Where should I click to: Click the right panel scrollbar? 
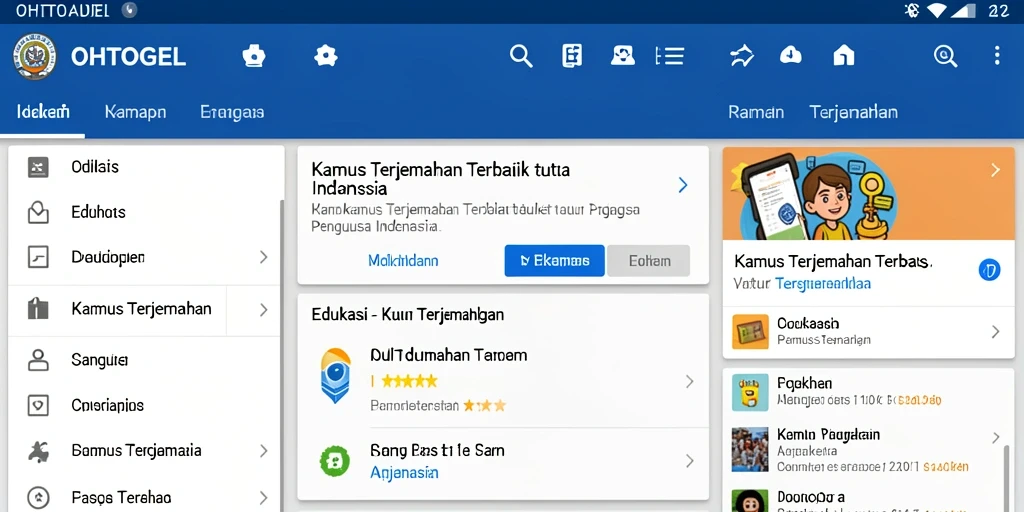click(x=1006, y=477)
